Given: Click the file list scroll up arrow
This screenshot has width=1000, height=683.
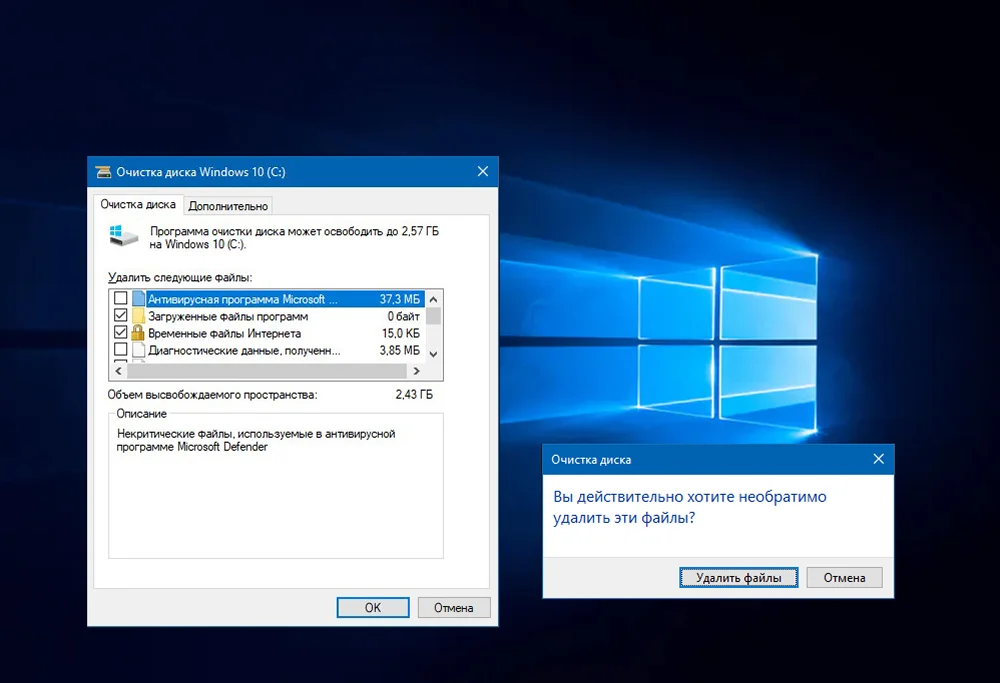Looking at the screenshot, I should coord(433,298).
